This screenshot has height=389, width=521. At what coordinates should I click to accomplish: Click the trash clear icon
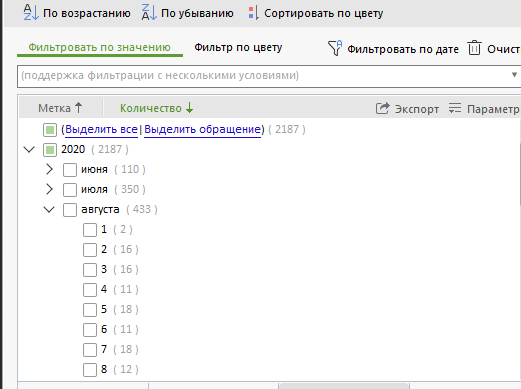[x=474, y=48]
